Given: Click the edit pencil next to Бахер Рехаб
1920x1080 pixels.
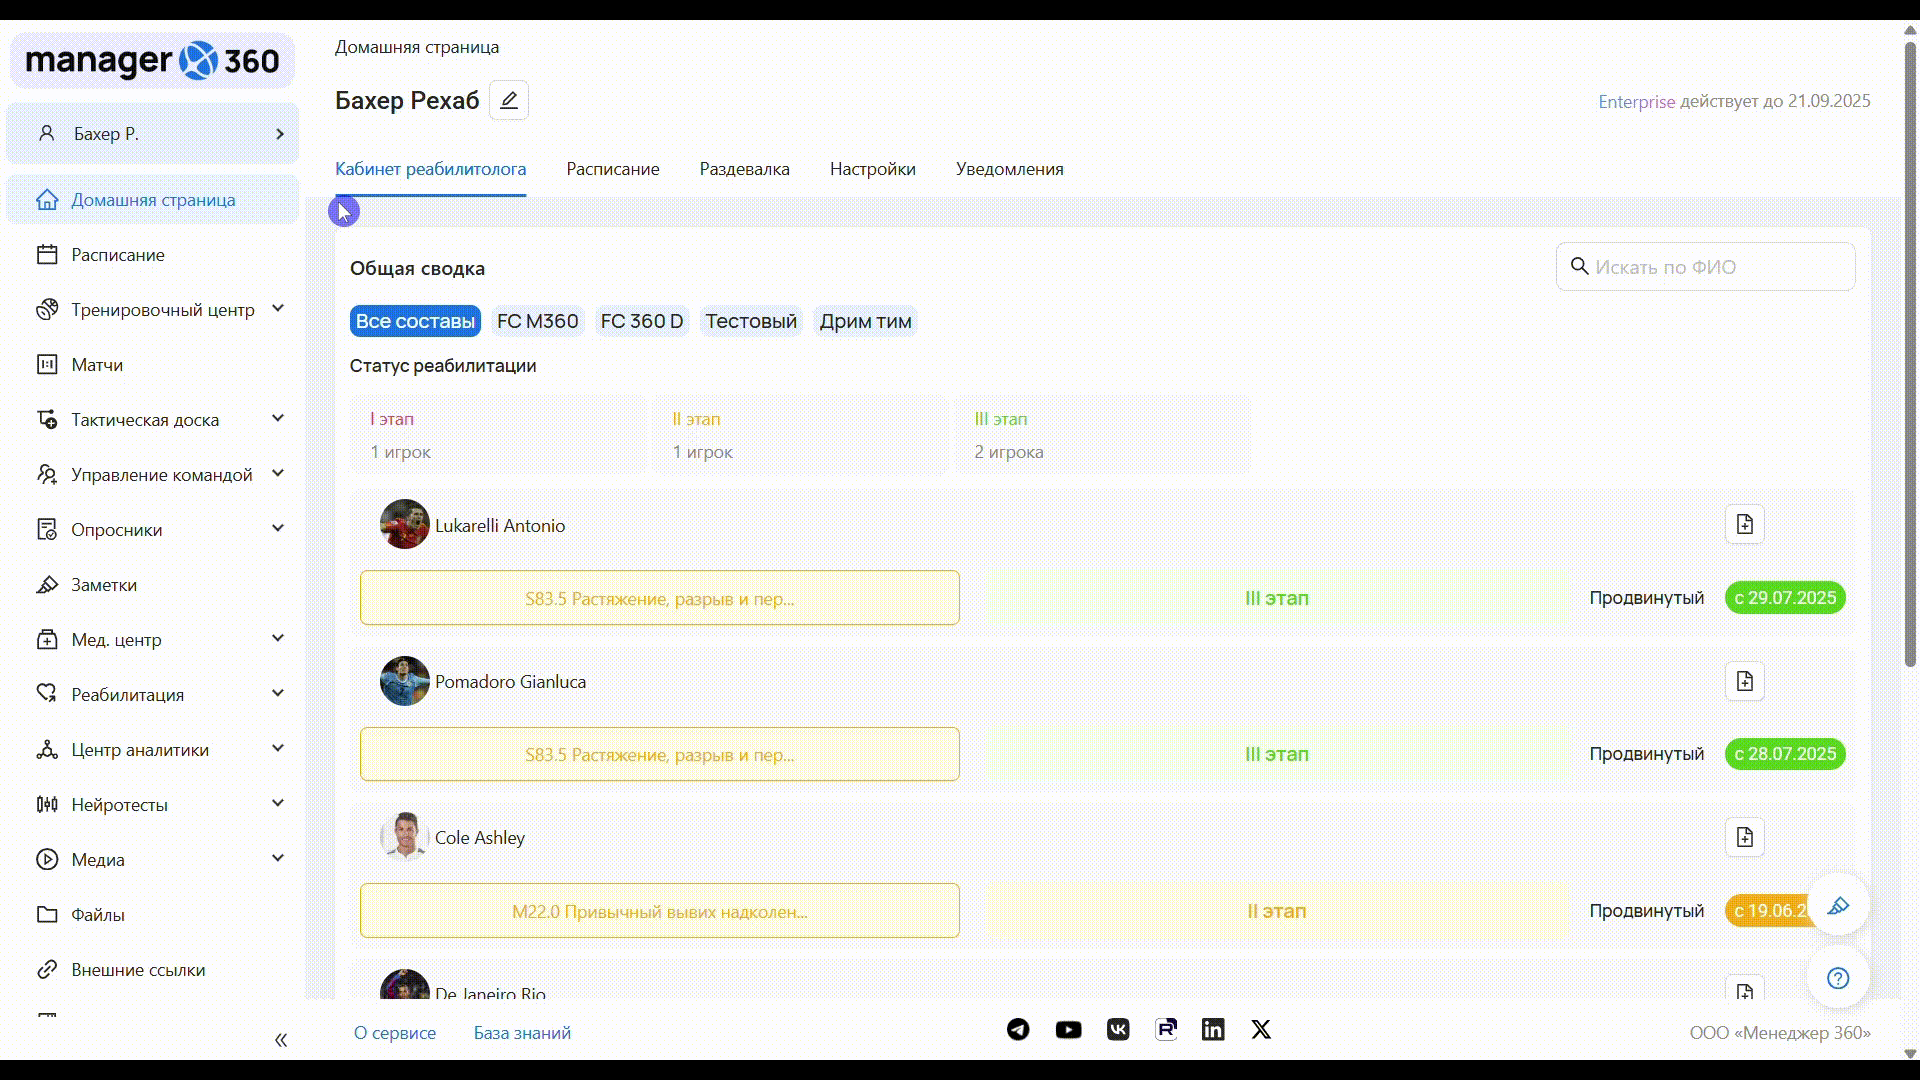Looking at the screenshot, I should point(508,100).
